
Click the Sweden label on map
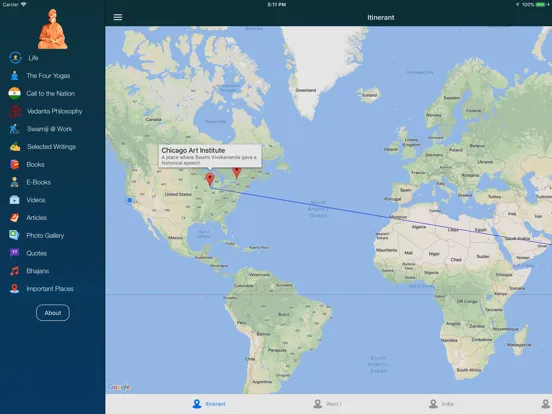coord(451,98)
